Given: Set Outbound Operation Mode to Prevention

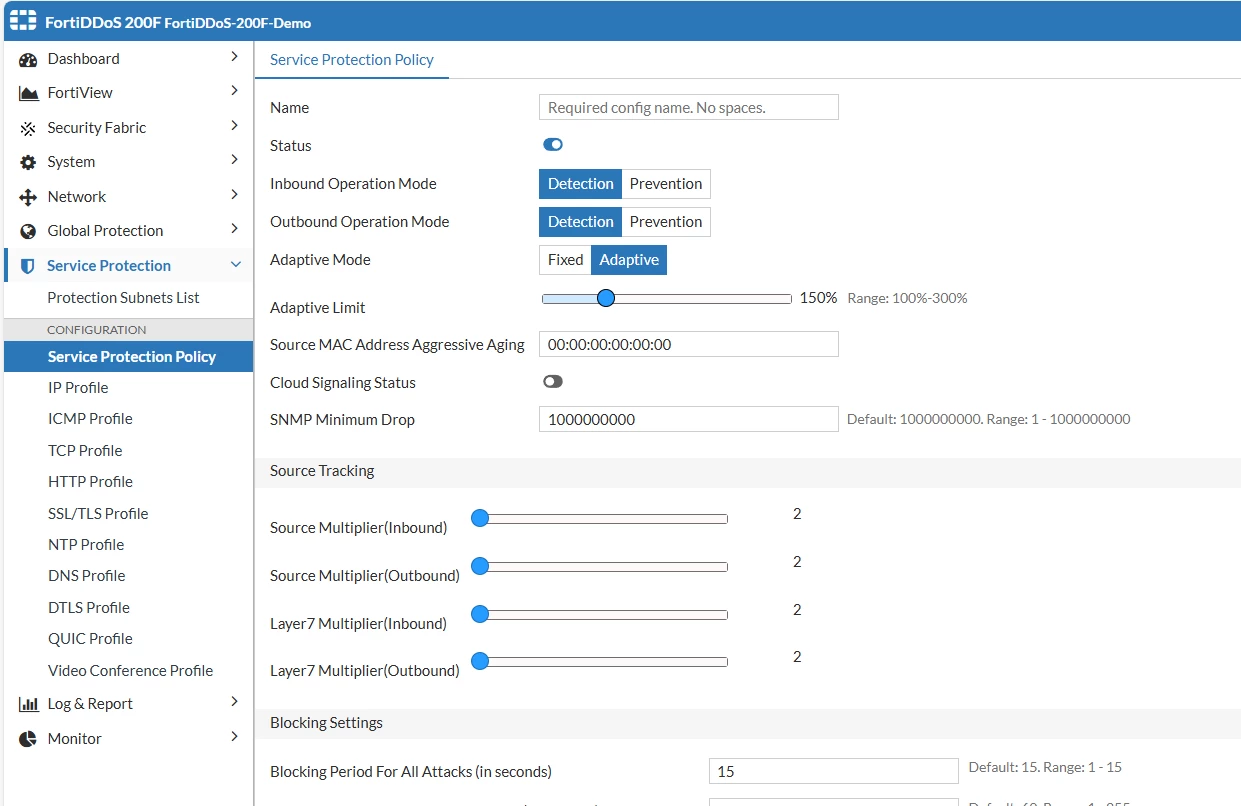Looking at the screenshot, I should click(x=666, y=222).
